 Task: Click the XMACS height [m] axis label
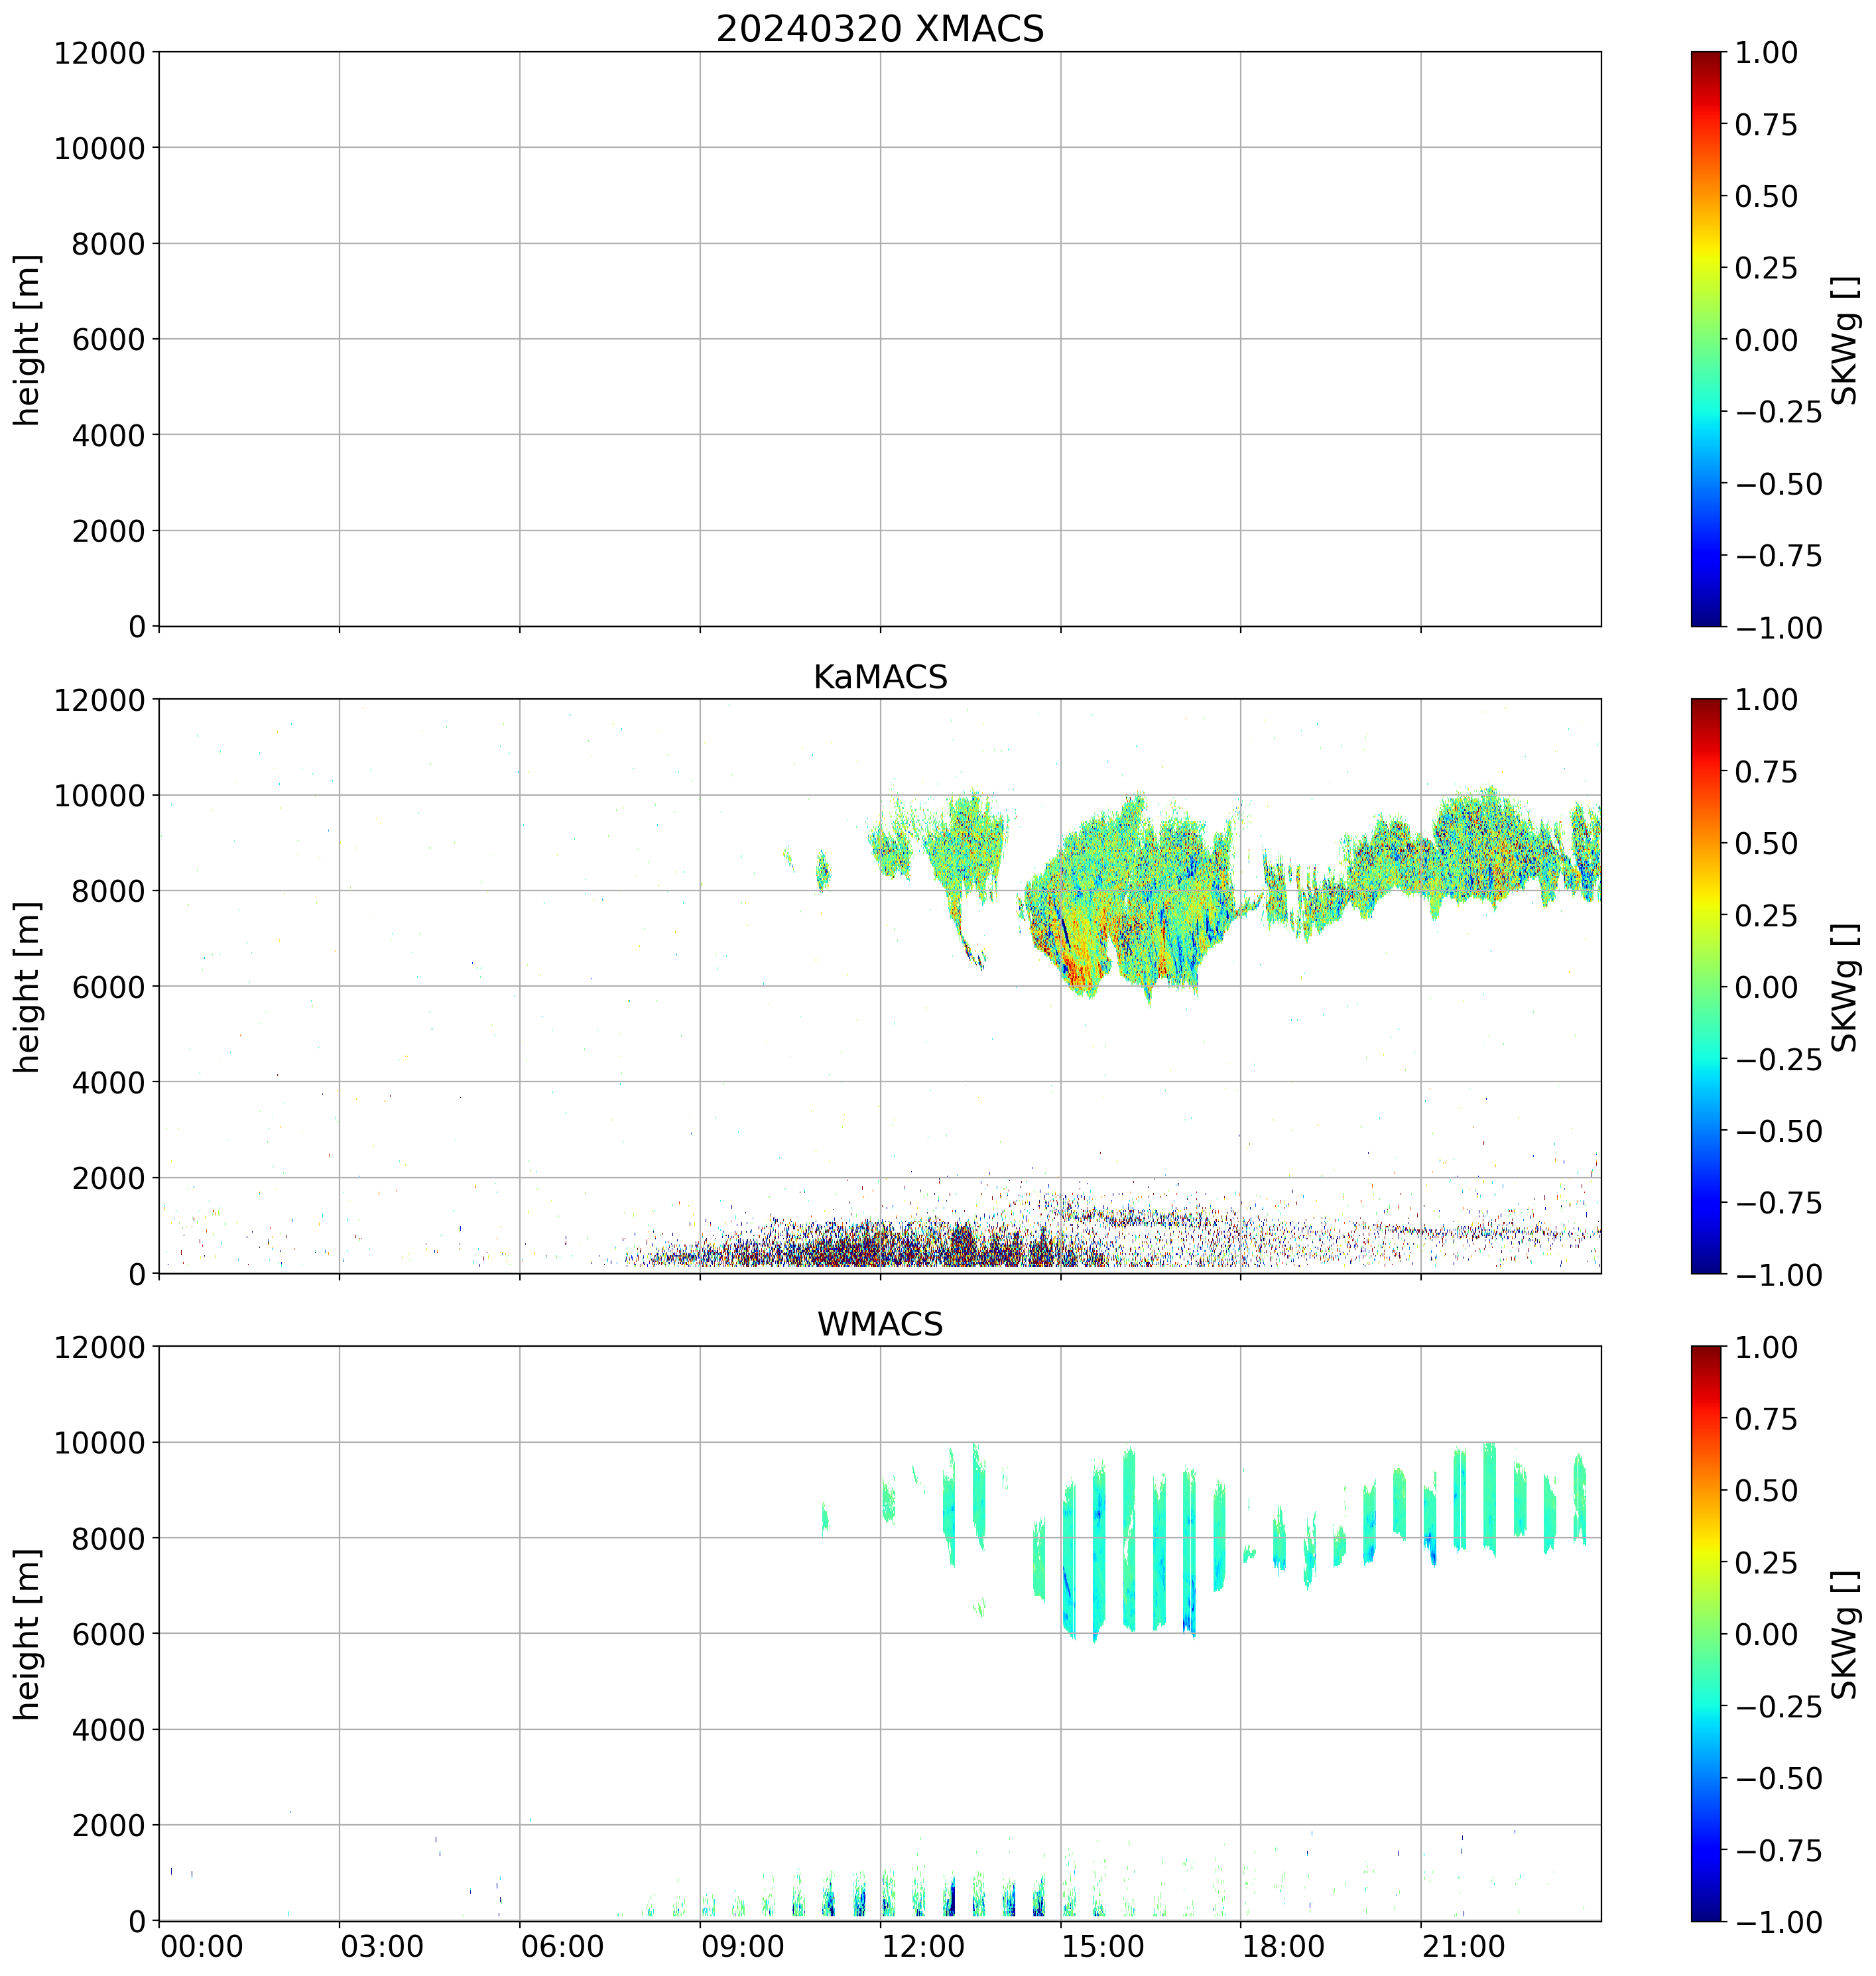click(27, 339)
